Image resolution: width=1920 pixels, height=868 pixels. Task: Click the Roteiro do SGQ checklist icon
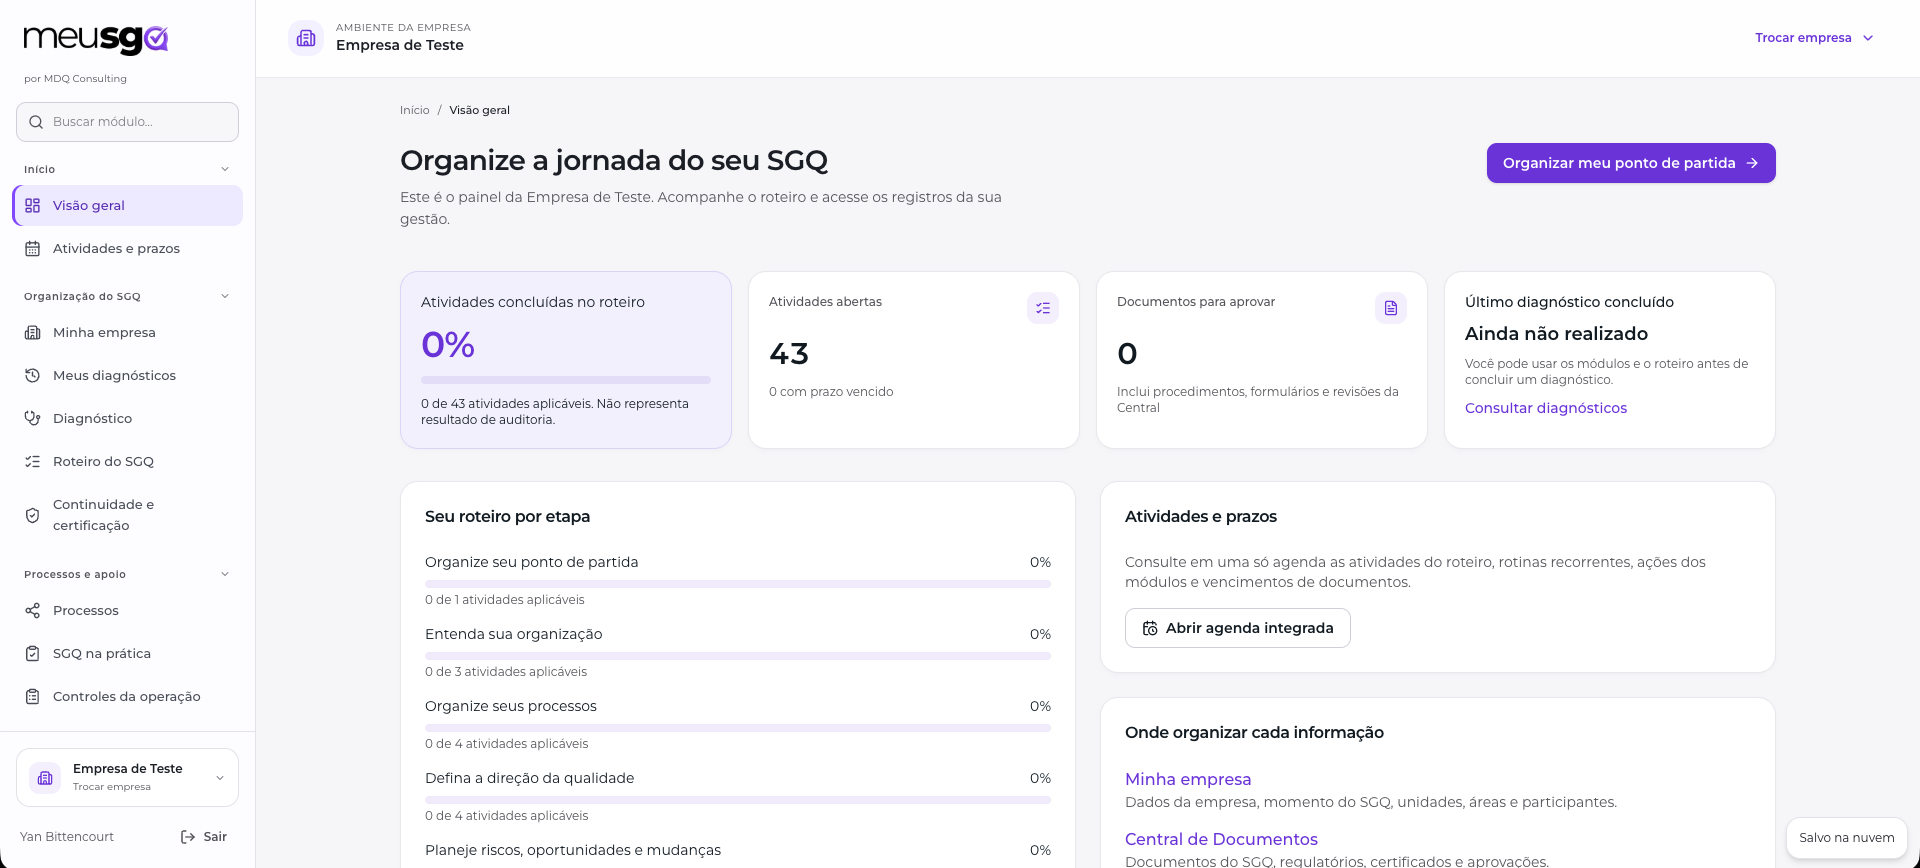[x=33, y=461]
